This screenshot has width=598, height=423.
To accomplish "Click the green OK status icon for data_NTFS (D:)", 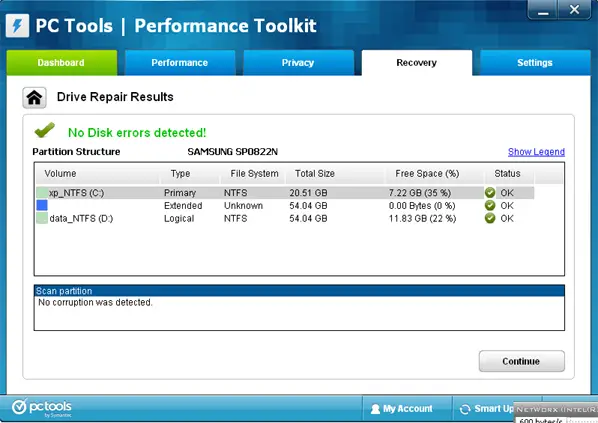I will (490, 218).
